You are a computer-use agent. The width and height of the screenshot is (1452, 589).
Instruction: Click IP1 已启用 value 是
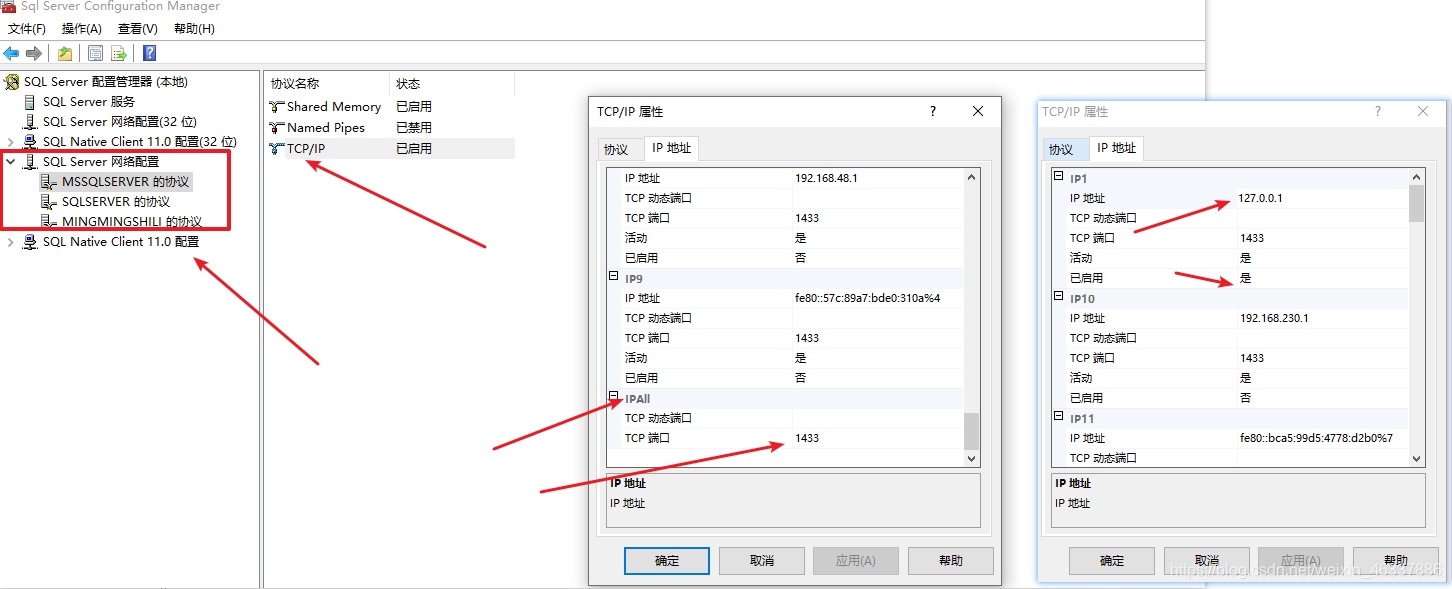[1245, 278]
